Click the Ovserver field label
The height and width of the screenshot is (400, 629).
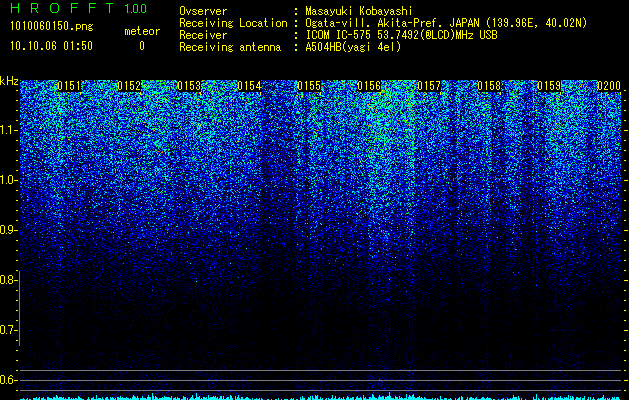coord(203,11)
